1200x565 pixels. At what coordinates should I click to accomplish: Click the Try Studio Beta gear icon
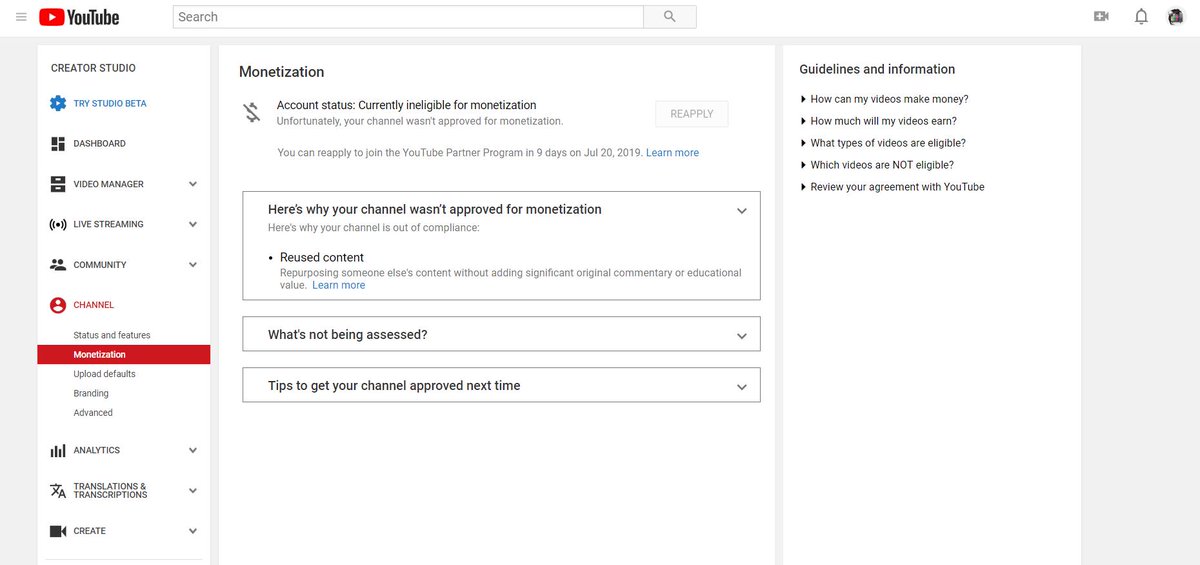point(58,103)
